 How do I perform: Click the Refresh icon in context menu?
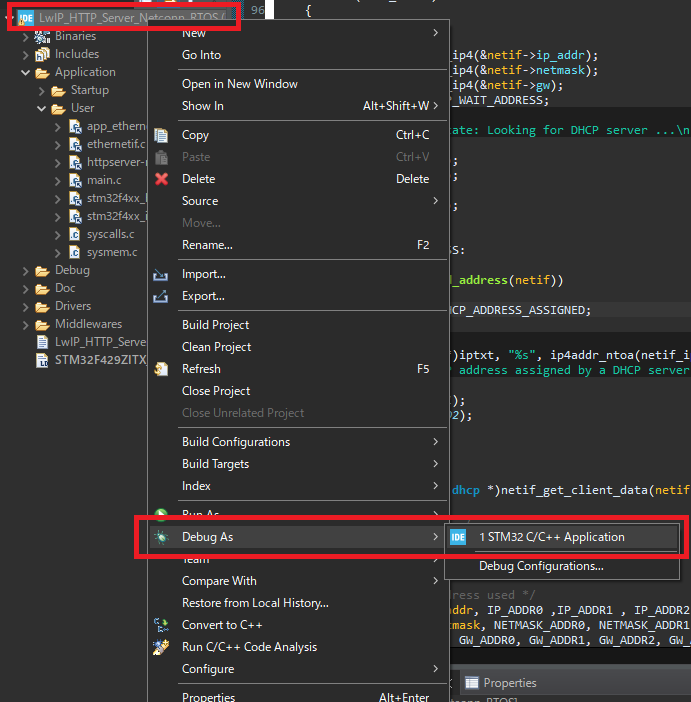tap(161, 369)
